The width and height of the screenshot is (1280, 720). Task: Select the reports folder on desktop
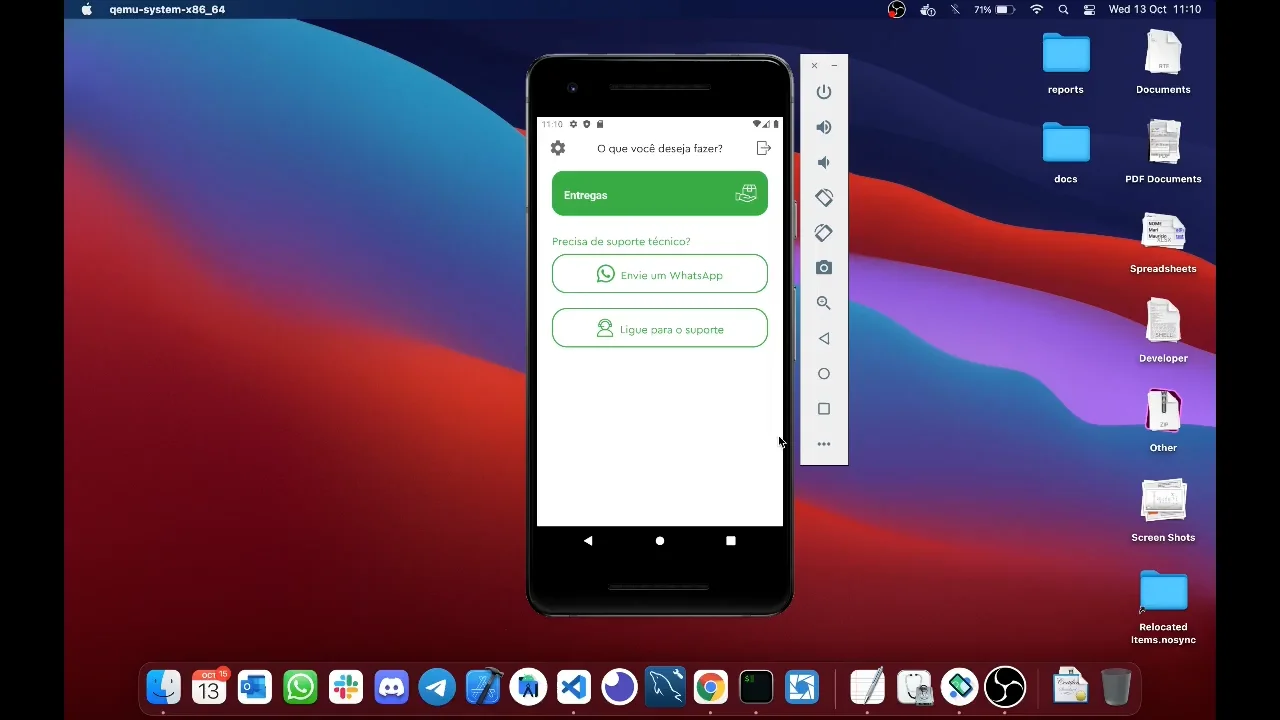point(1066,62)
